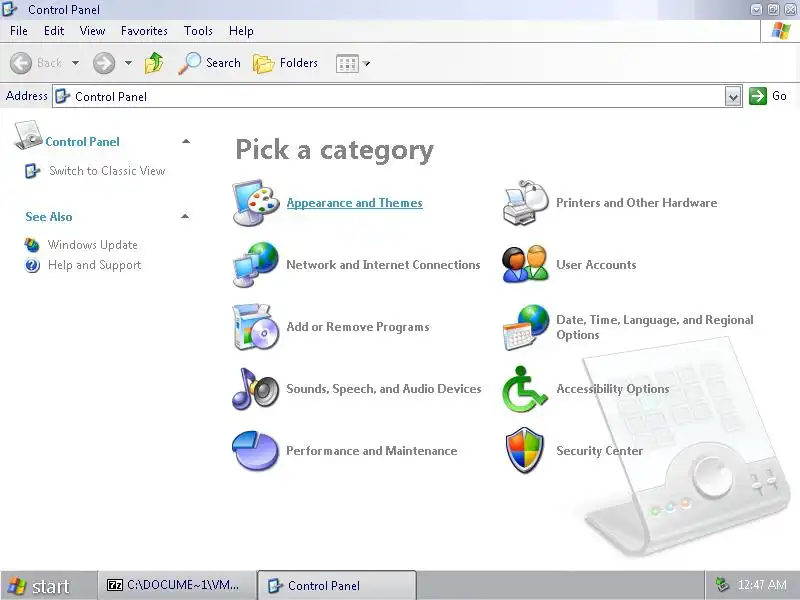Click the network tray icon near the clock

point(722,584)
